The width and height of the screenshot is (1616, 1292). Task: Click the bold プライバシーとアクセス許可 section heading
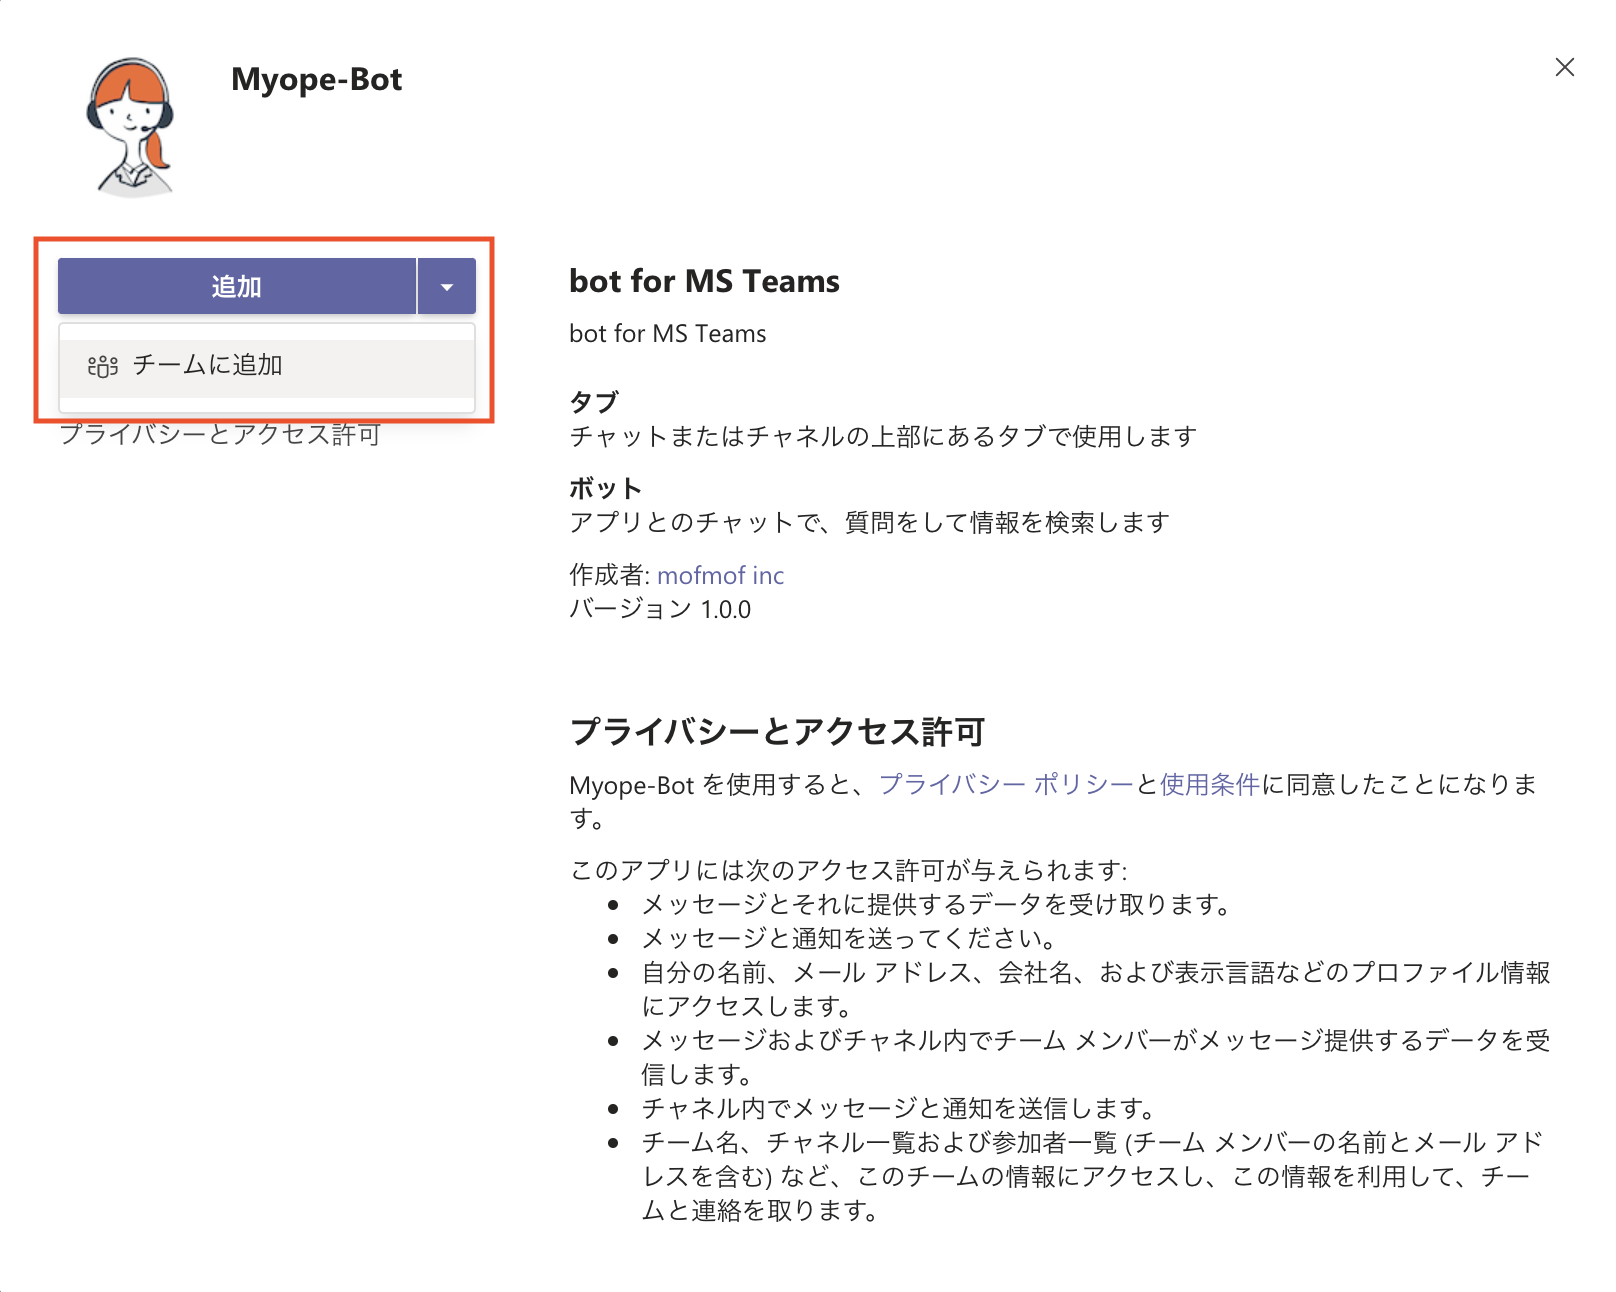pyautogui.click(x=777, y=732)
